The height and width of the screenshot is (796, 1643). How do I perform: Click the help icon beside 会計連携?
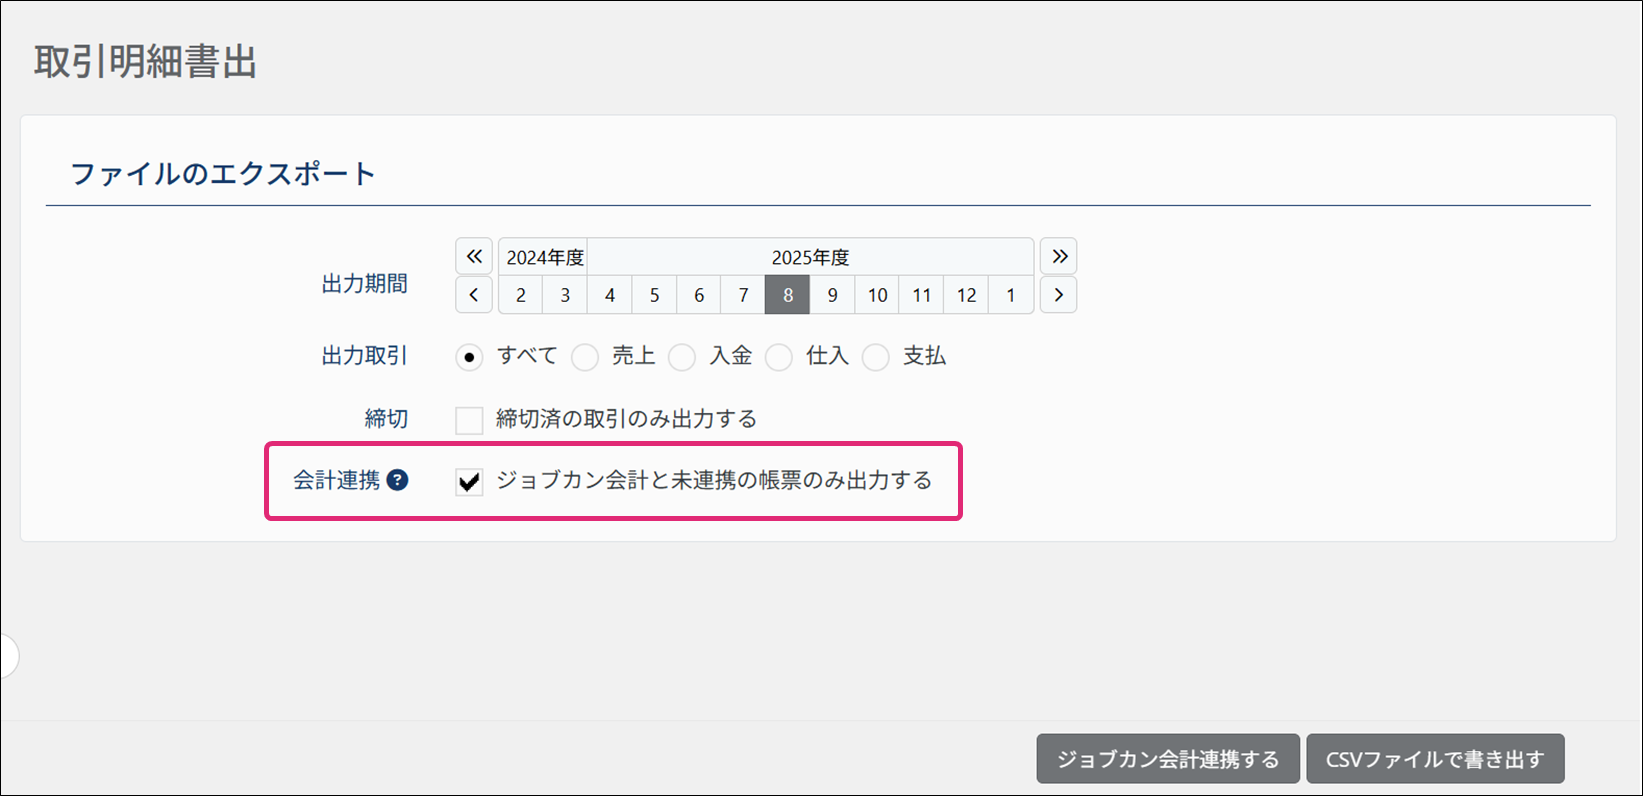pyautogui.click(x=397, y=480)
